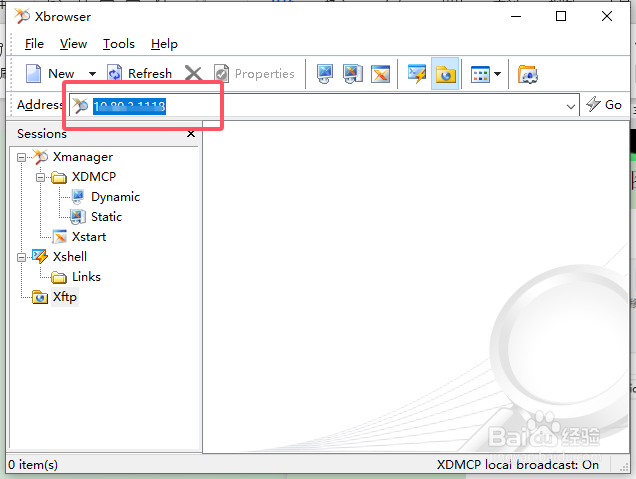
Task: Open the File menu
Action: pos(34,44)
